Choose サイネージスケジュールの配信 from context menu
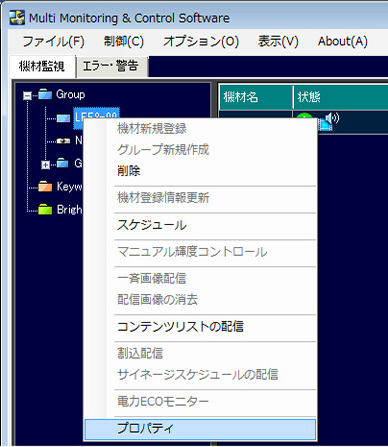Screen dimensions: 388x447 coord(200,375)
